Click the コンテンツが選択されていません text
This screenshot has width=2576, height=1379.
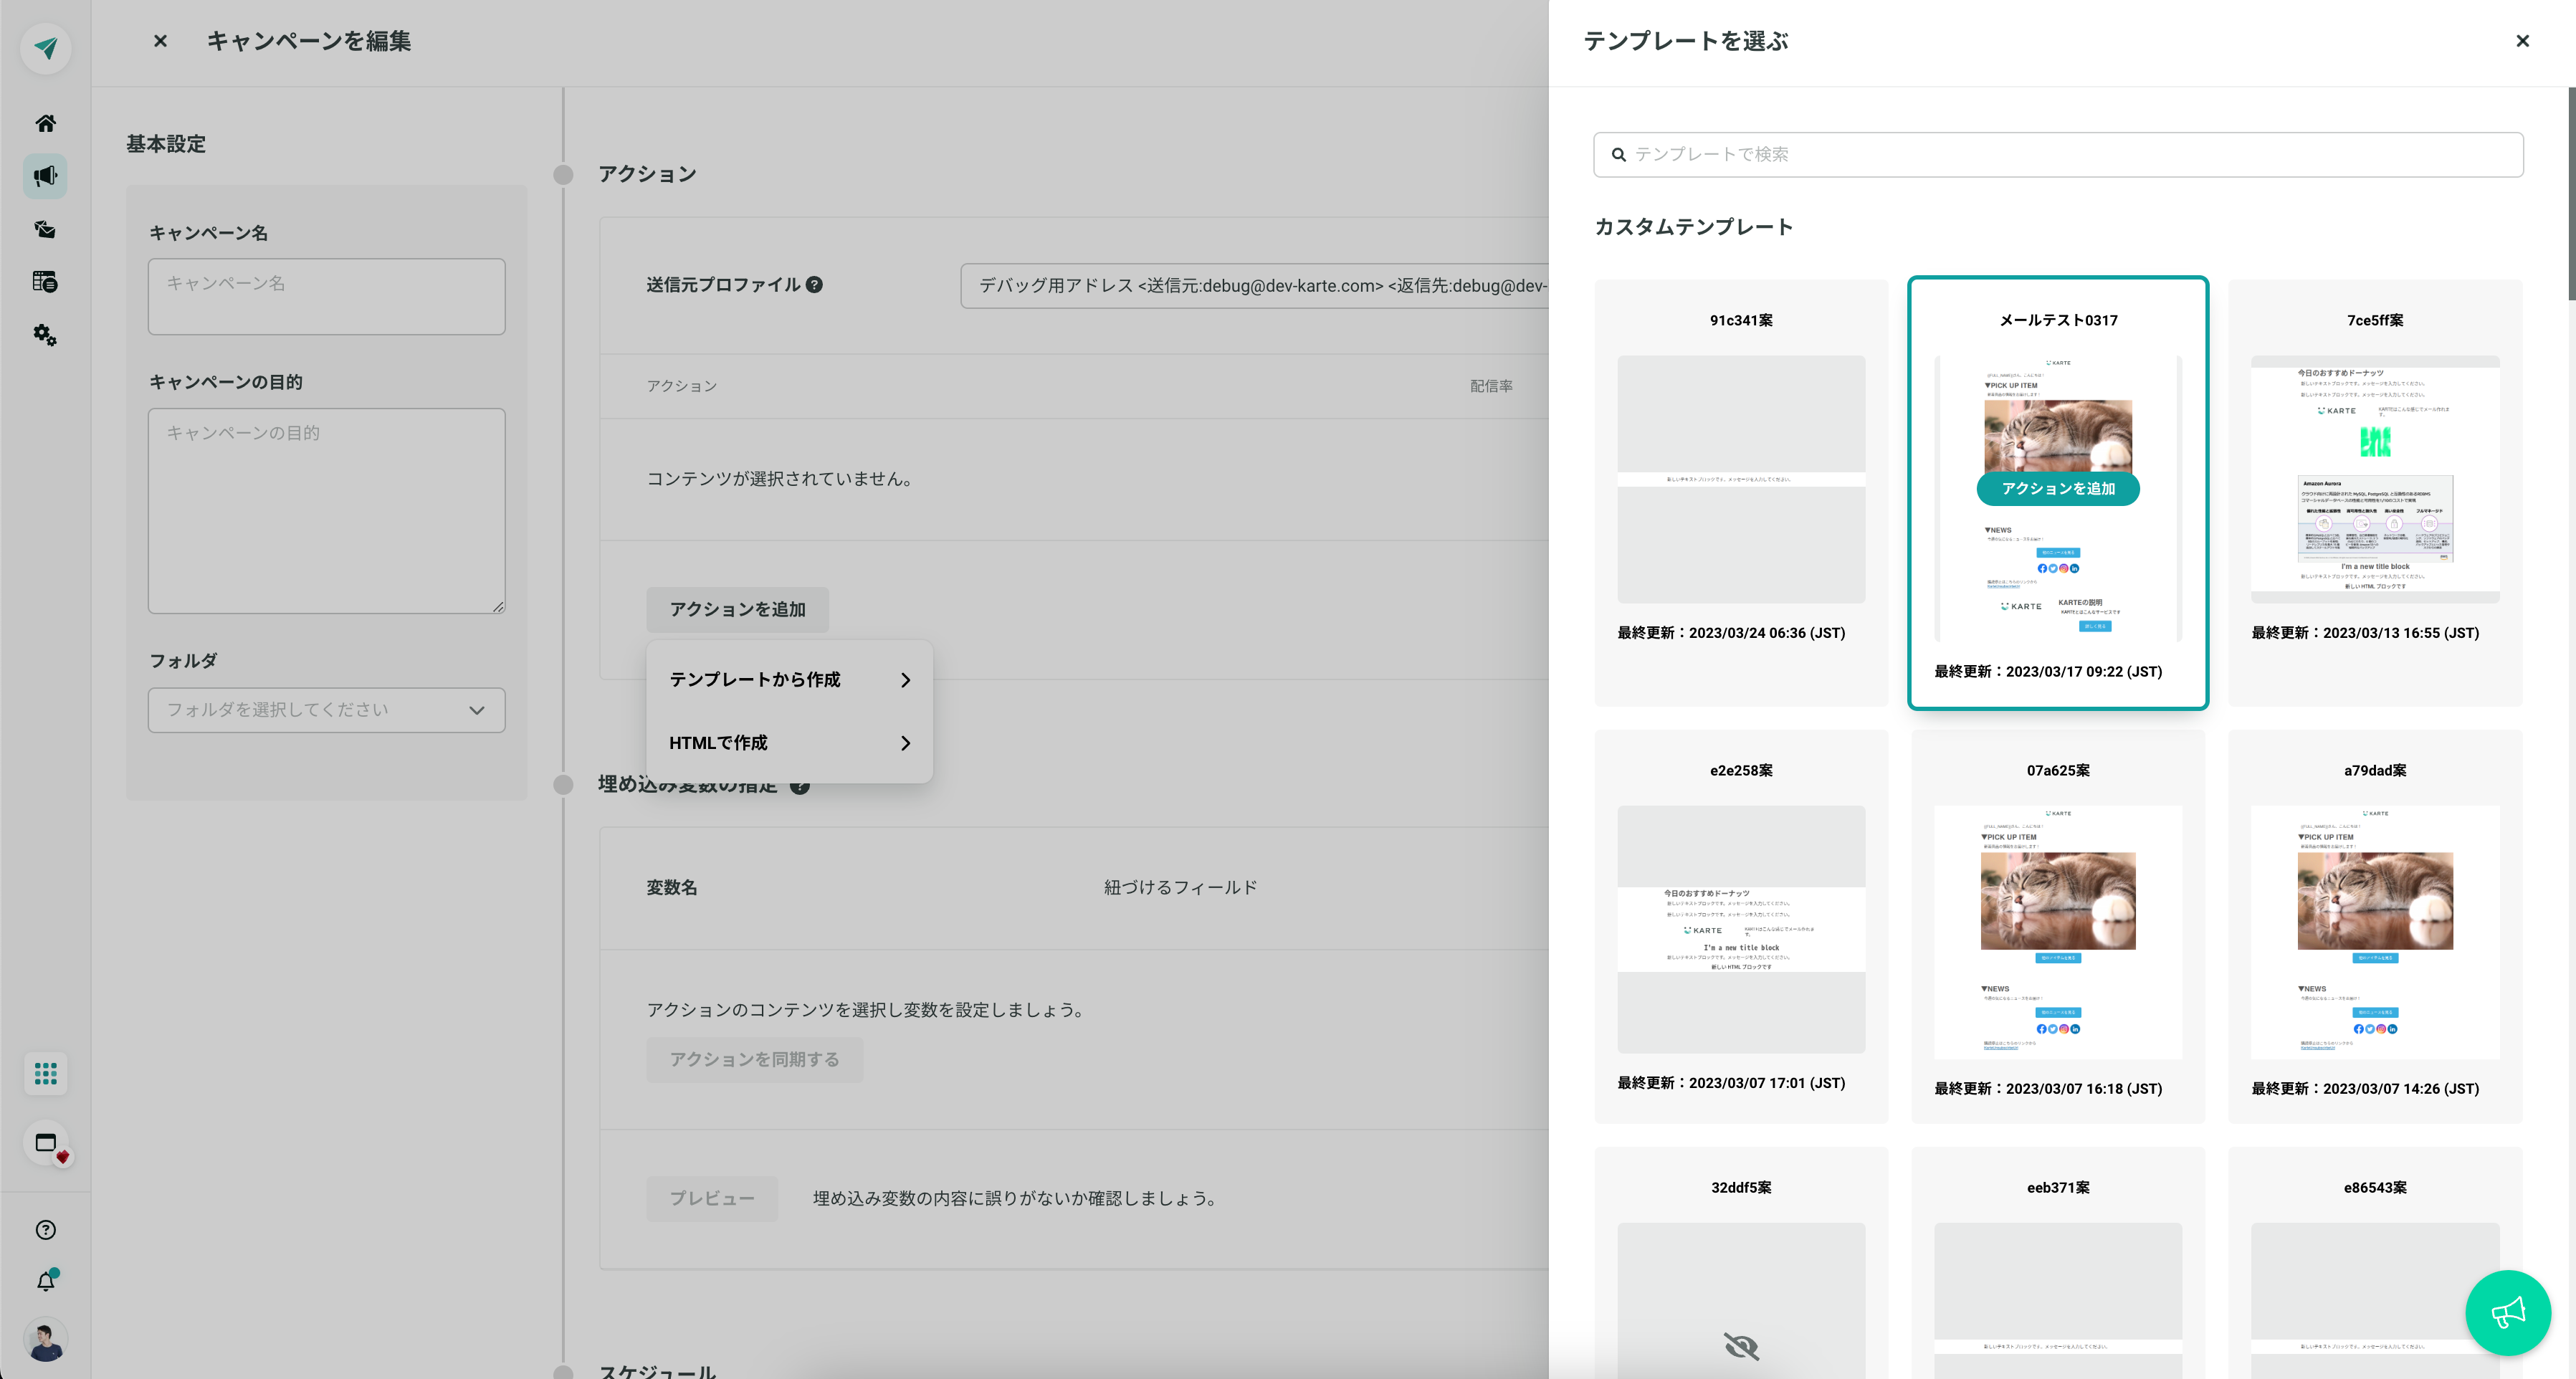pos(779,479)
